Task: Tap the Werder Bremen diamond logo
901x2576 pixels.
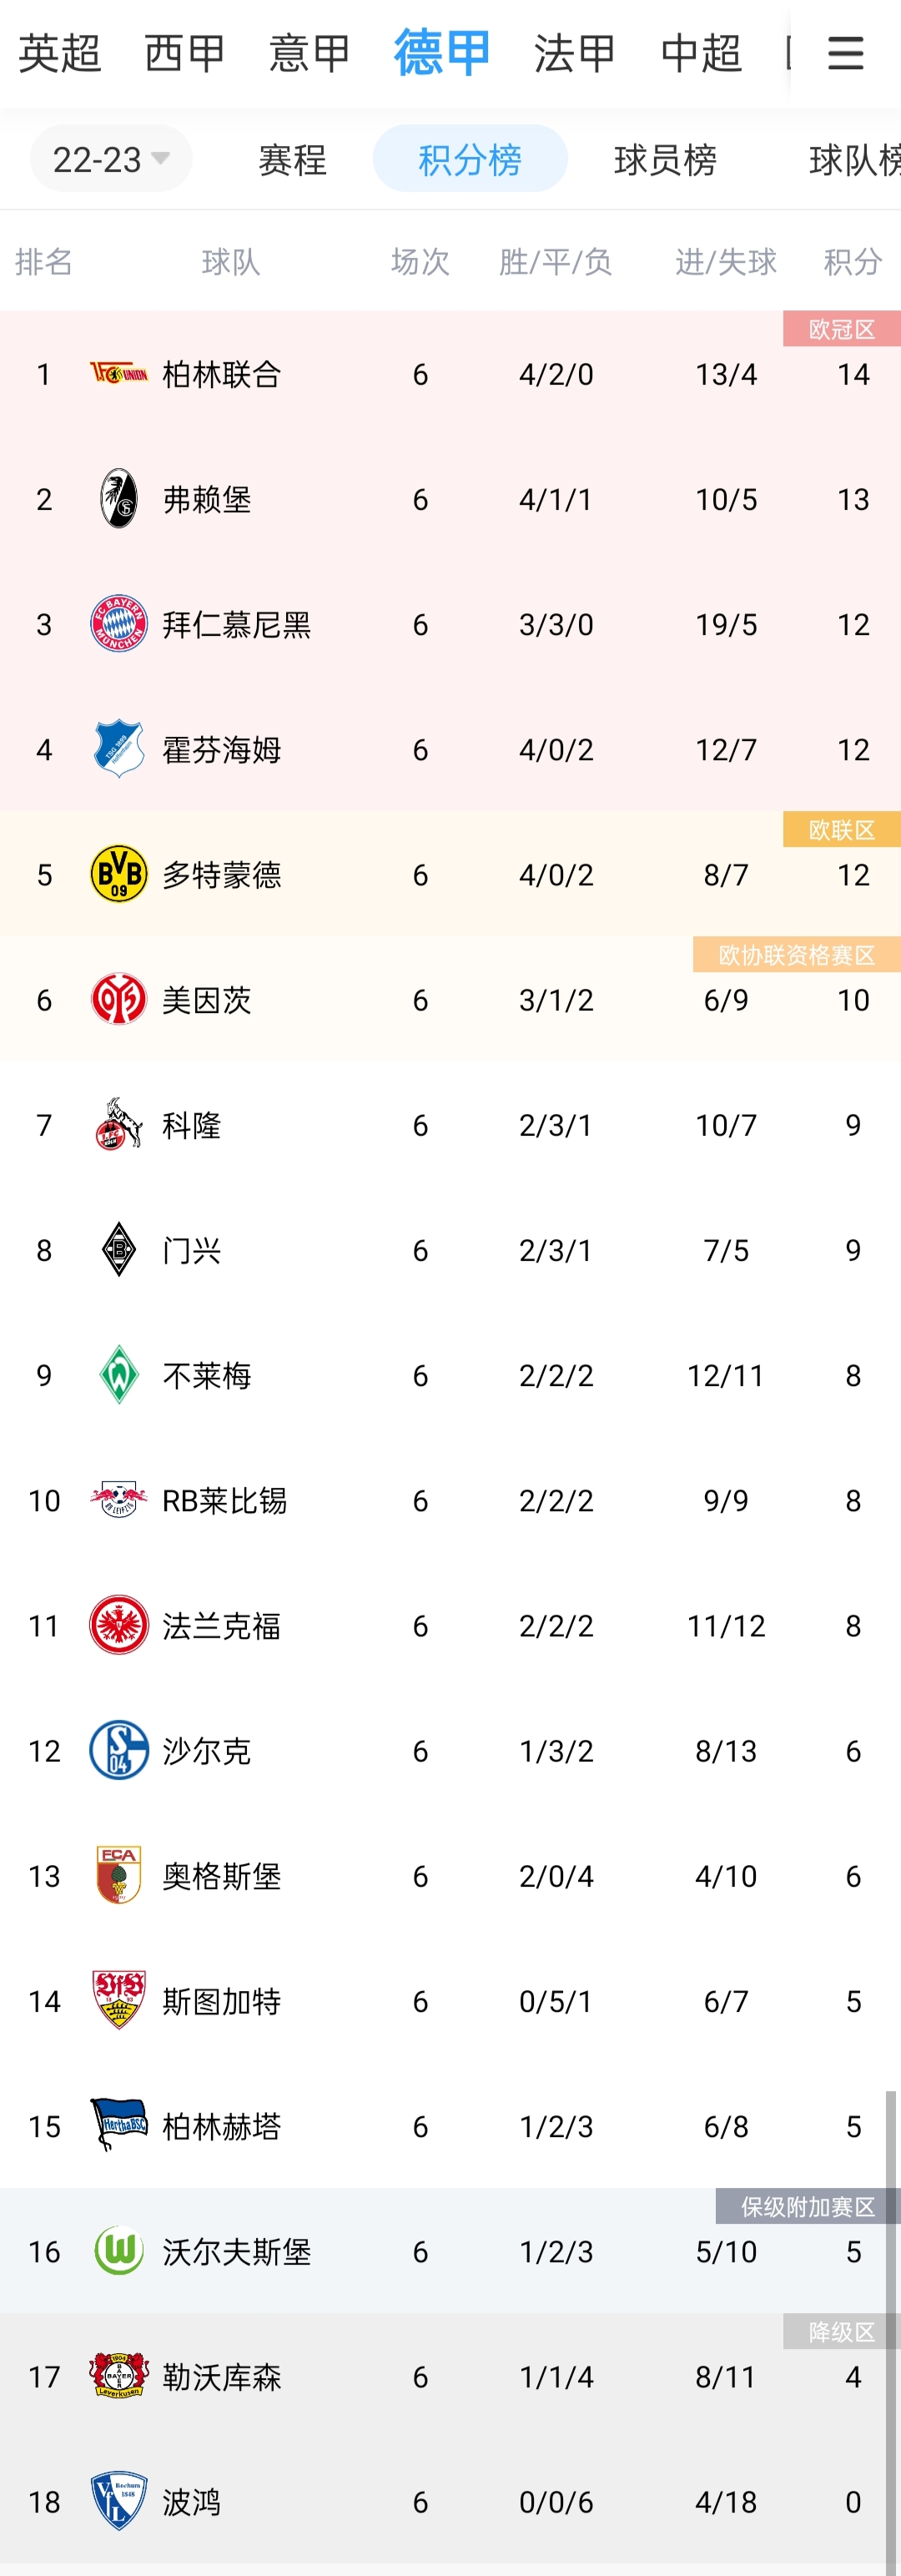Action: [x=119, y=1375]
